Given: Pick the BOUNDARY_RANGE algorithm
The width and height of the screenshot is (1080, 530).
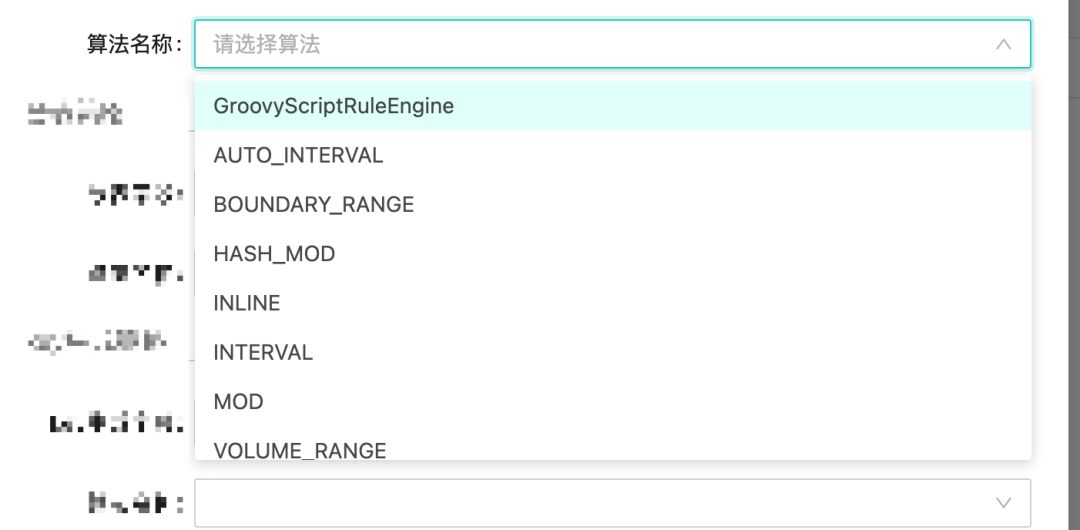Looking at the screenshot, I should click(x=313, y=205).
